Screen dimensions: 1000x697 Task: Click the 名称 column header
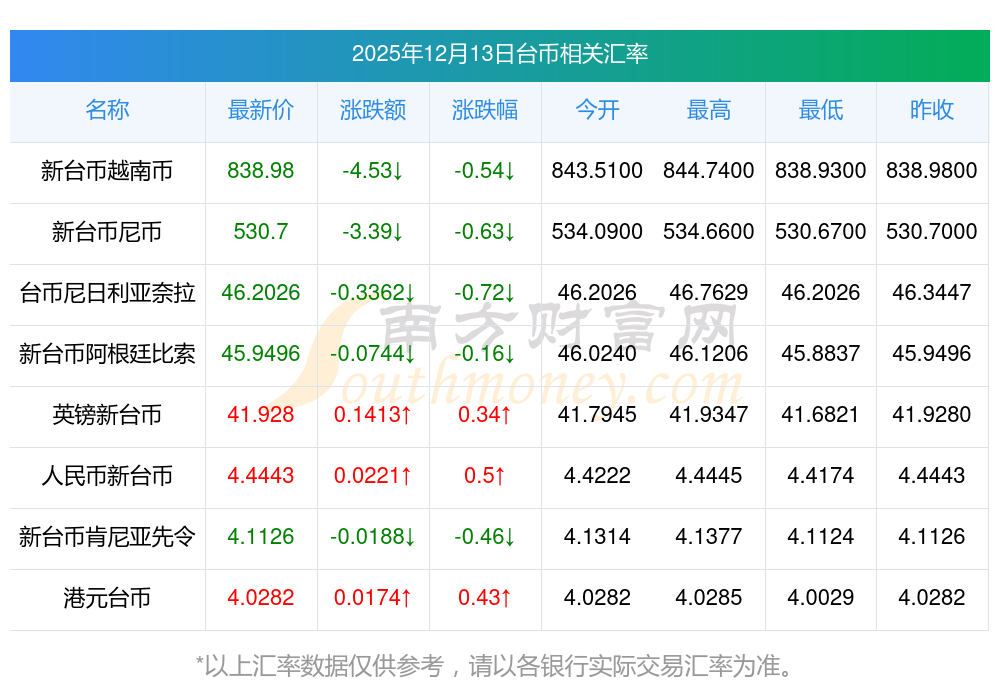[x=107, y=110]
